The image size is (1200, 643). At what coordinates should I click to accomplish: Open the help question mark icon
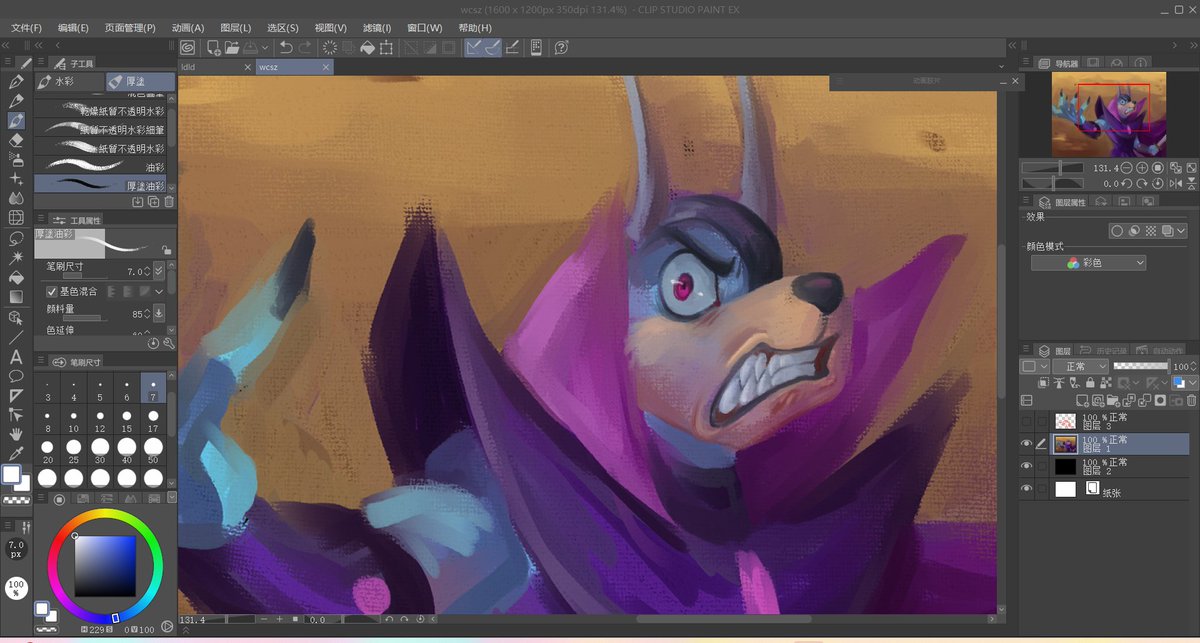coord(561,47)
